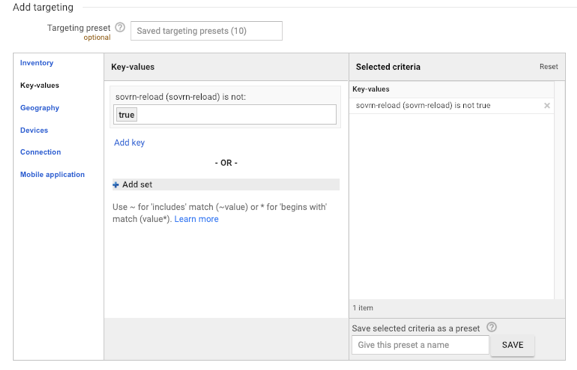Switch to Devices targeting

pos(34,130)
